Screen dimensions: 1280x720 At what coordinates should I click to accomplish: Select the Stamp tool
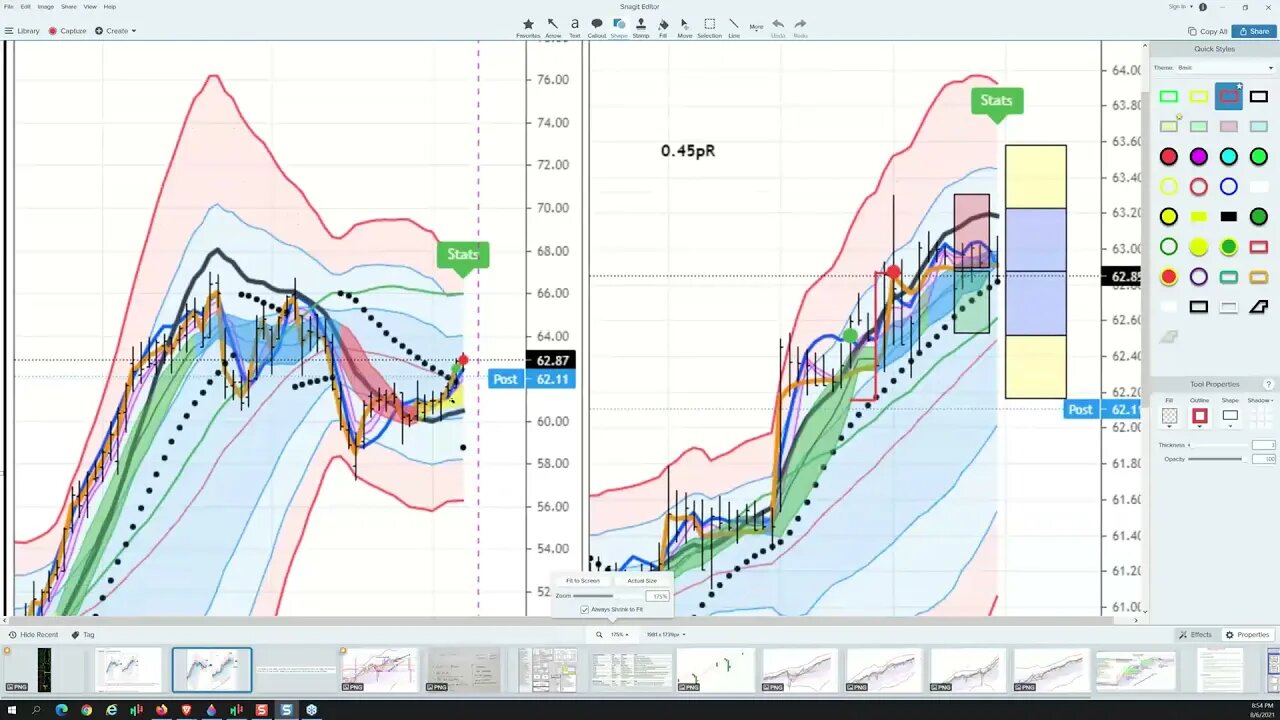tap(641, 27)
